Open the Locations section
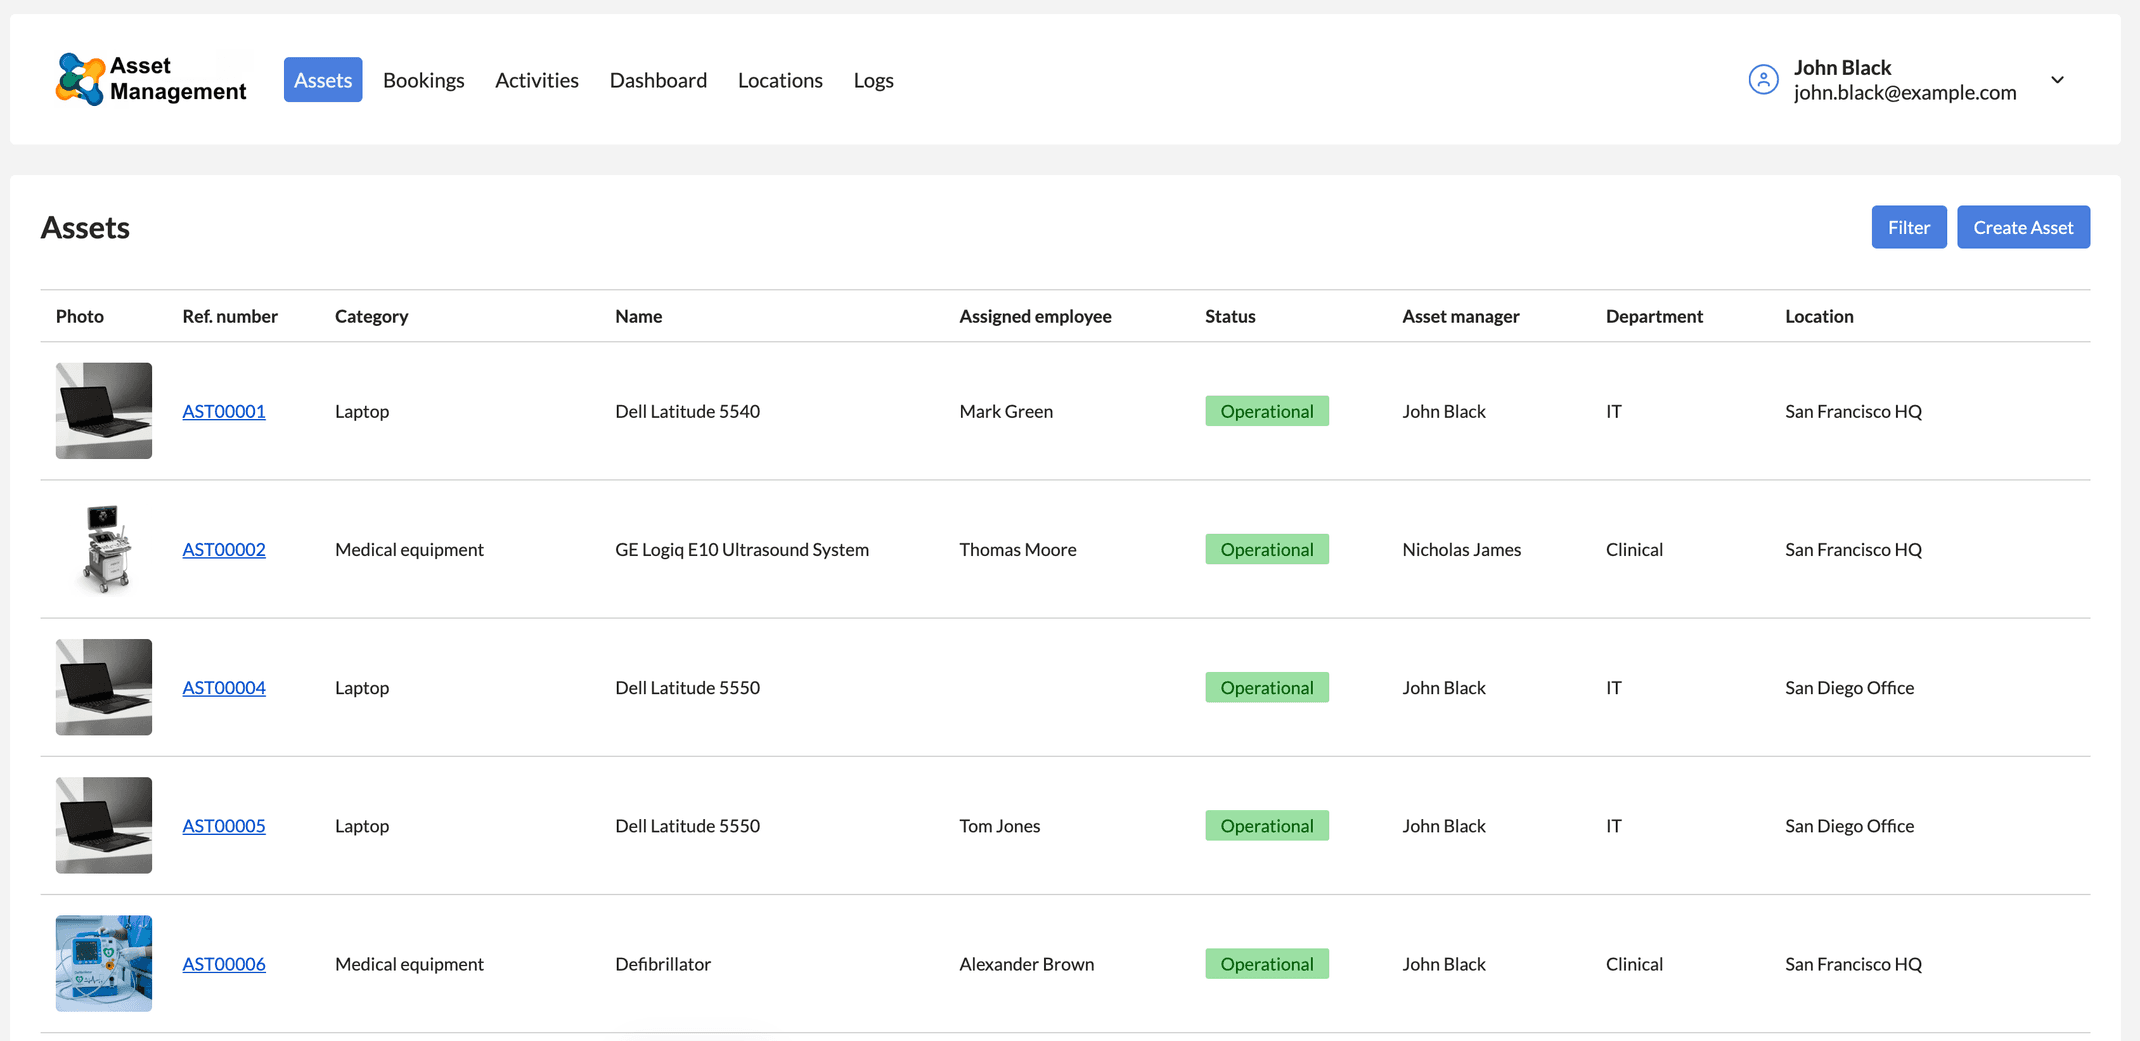This screenshot has width=2140, height=1041. (780, 80)
